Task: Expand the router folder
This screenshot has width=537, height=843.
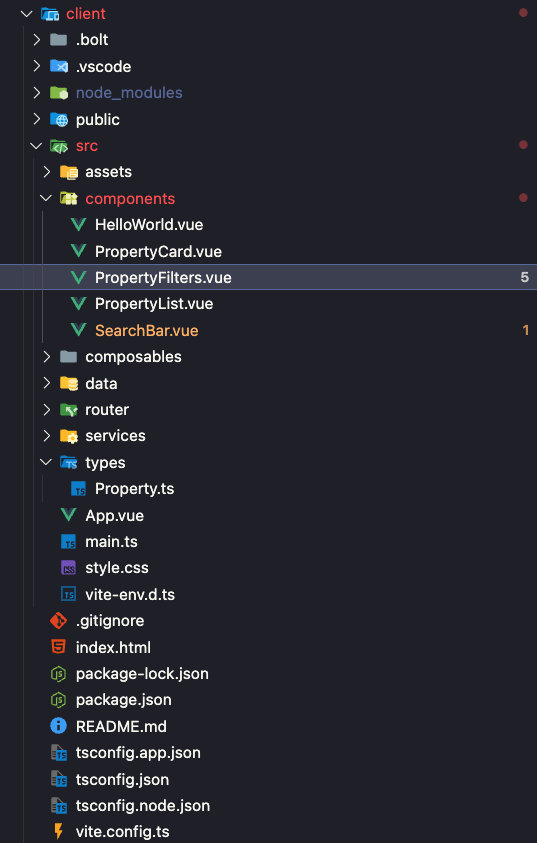Action: pyautogui.click(x=46, y=410)
